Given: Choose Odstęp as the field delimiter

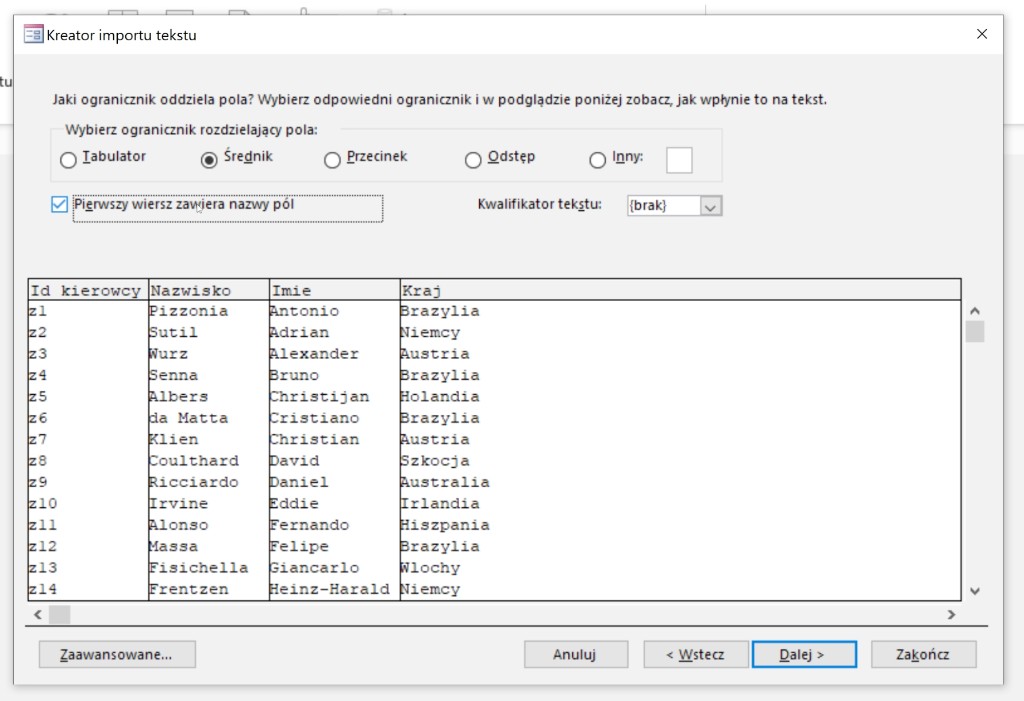Looking at the screenshot, I should [x=473, y=159].
